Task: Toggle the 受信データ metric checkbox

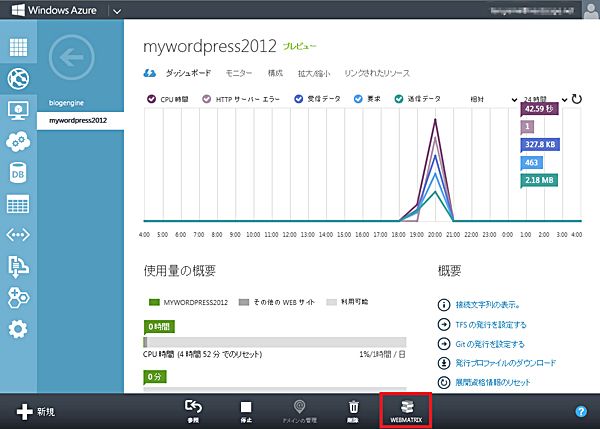Action: 298,99
